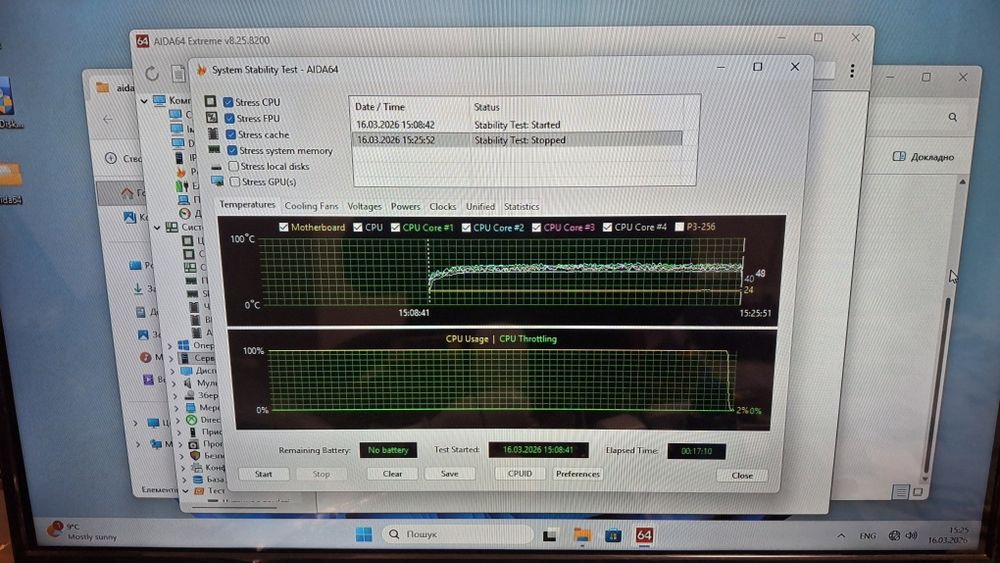Click the Stress FPU icon
The image size is (1000, 563).
[212, 117]
